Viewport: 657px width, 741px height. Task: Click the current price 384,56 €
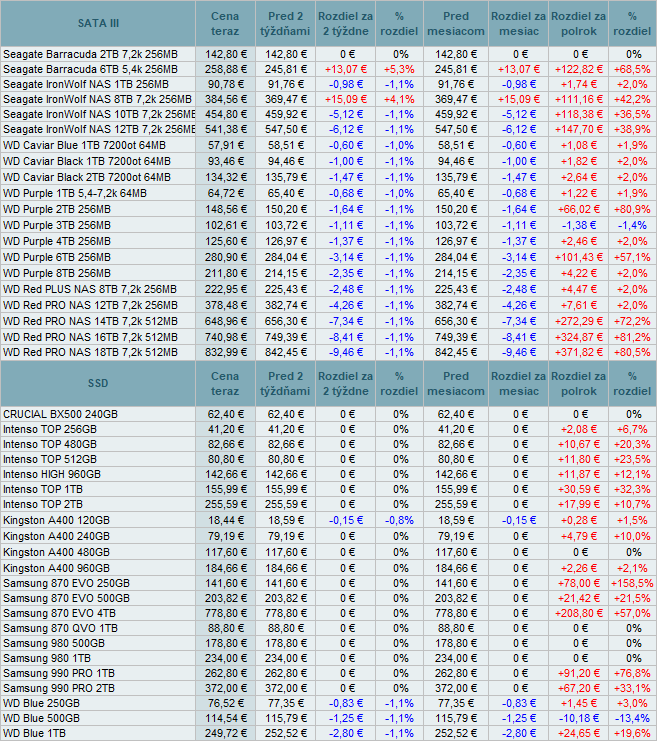(x=225, y=99)
